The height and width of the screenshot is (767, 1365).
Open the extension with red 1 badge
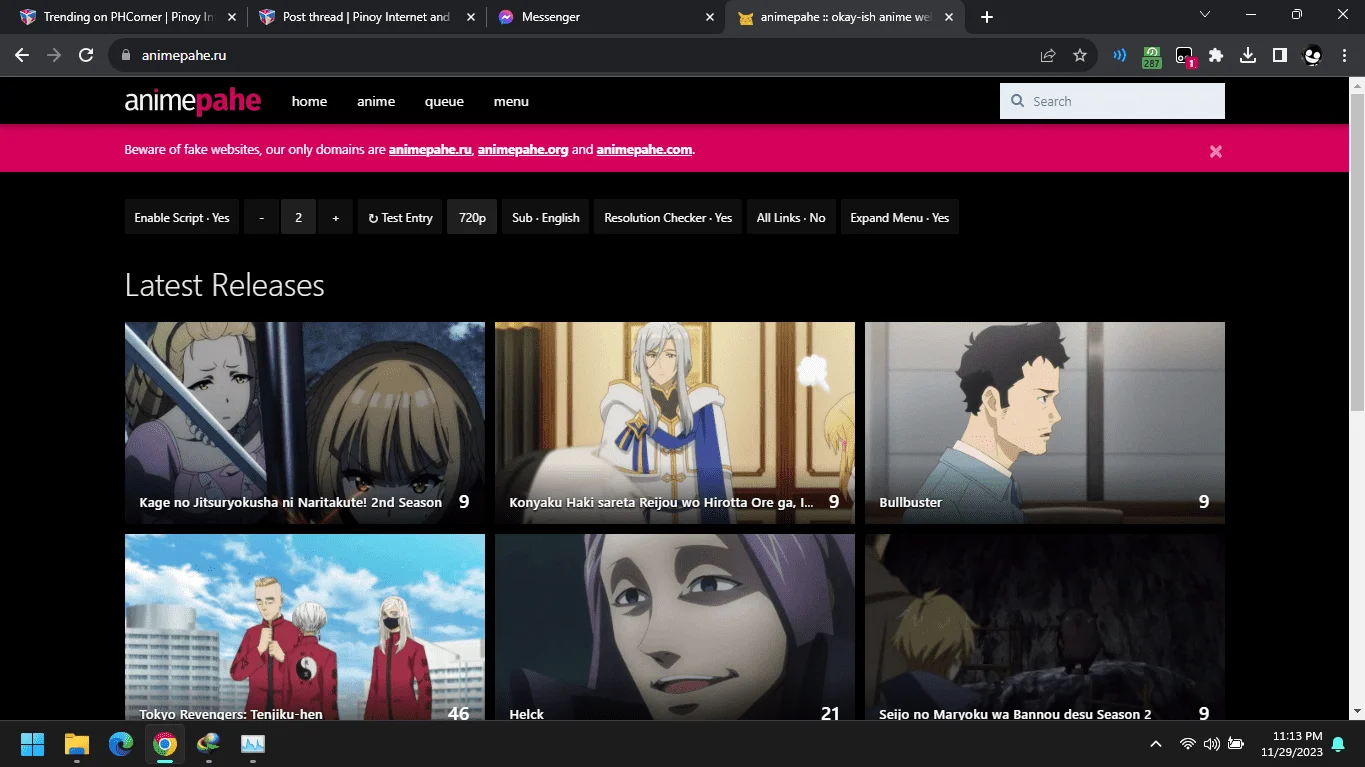1184,57
